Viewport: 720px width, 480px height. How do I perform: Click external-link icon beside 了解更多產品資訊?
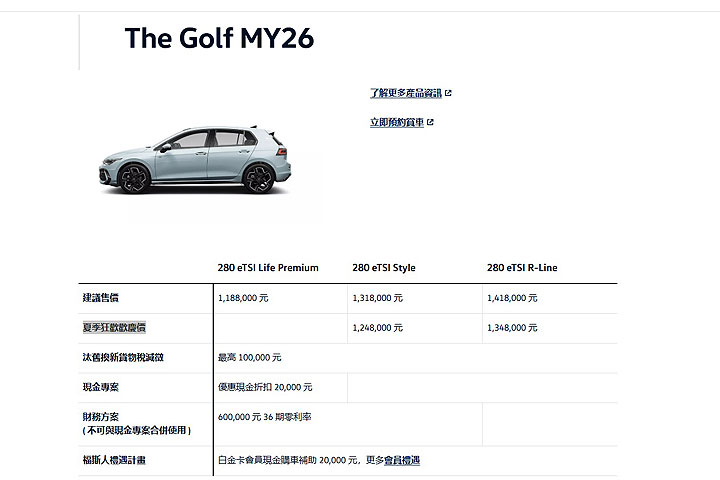[448, 93]
